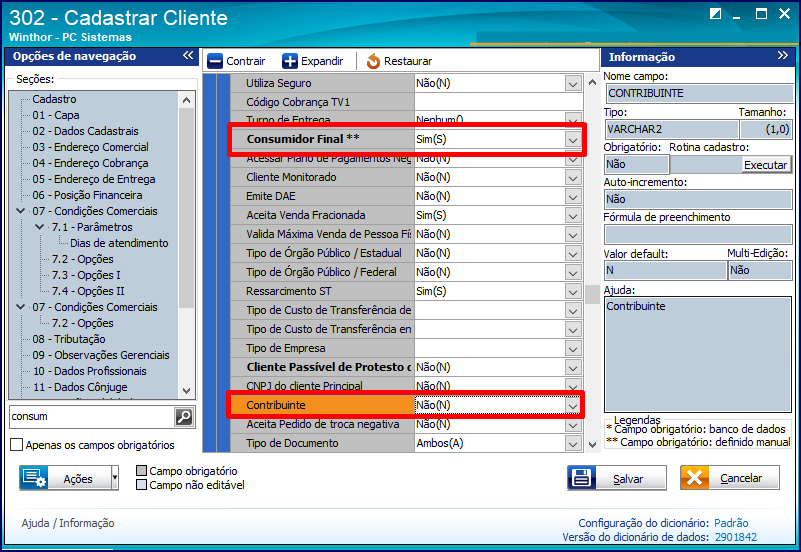Click the Ajuda text area showing Contribuinte

pyautogui.click(x=698, y=354)
